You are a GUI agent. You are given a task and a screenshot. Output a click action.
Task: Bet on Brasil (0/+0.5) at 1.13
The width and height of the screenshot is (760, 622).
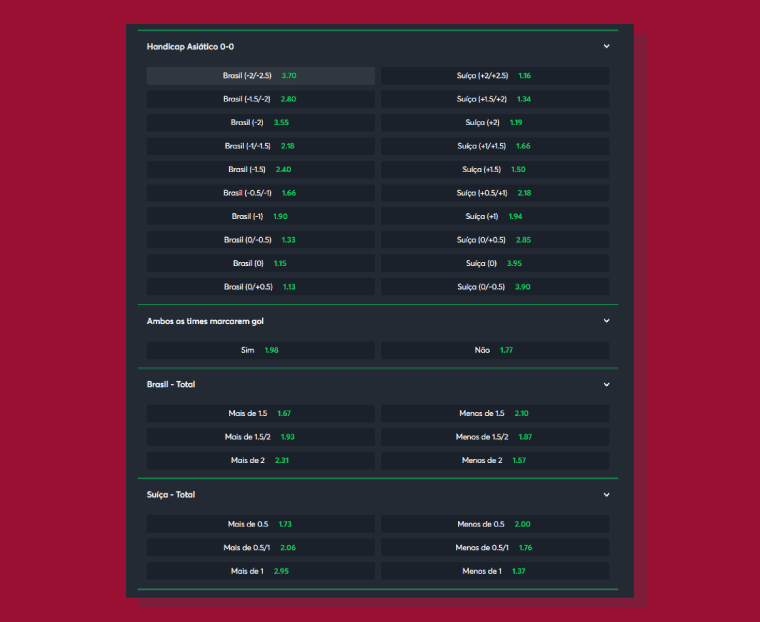pos(261,287)
